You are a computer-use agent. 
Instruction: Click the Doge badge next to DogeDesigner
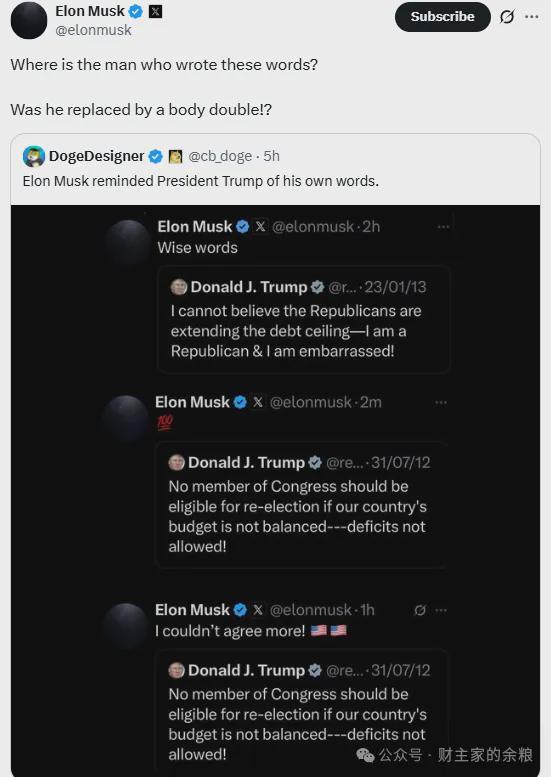[175, 157]
